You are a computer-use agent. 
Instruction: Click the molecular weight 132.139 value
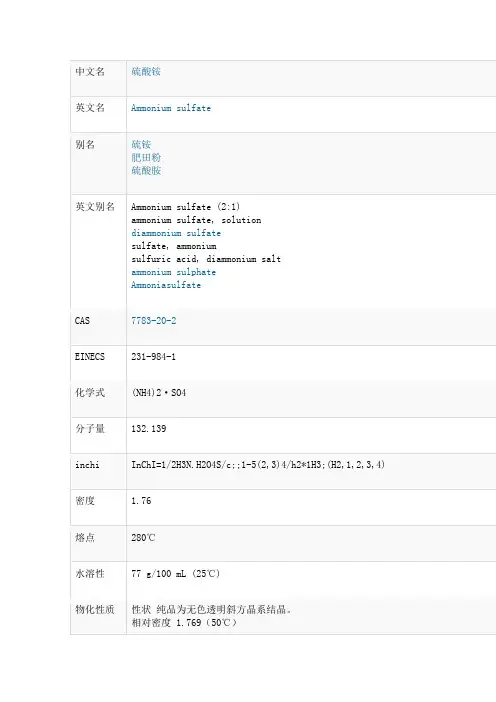coord(149,428)
